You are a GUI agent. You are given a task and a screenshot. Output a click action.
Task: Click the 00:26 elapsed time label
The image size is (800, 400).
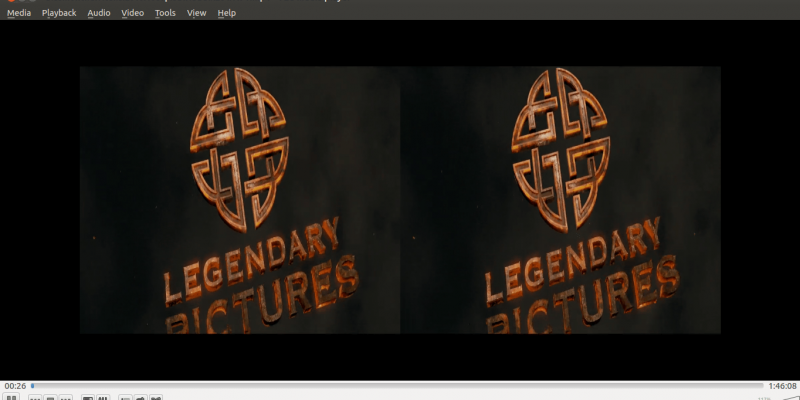(x=15, y=386)
